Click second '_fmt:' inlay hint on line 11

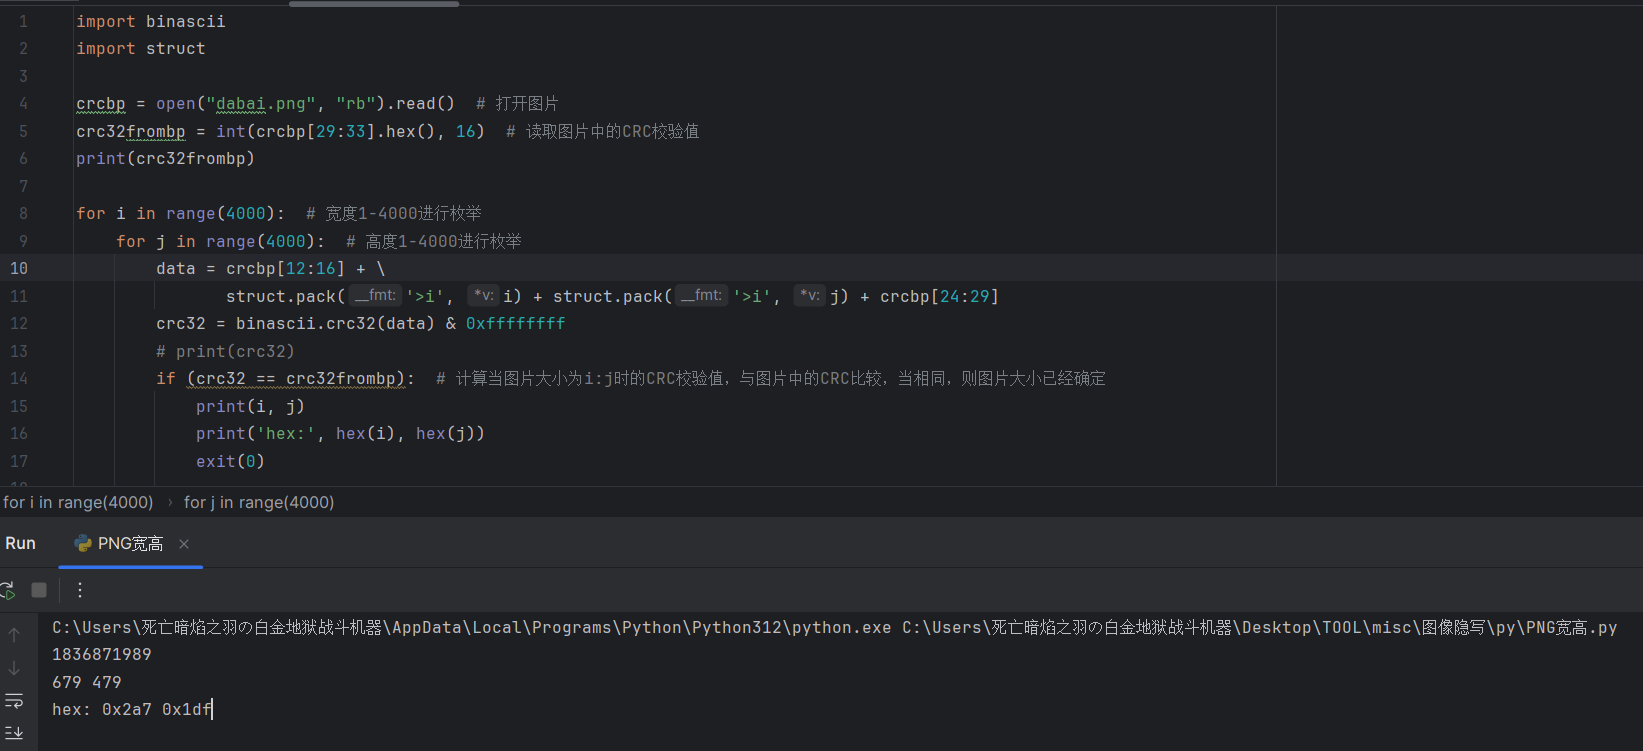(x=702, y=296)
